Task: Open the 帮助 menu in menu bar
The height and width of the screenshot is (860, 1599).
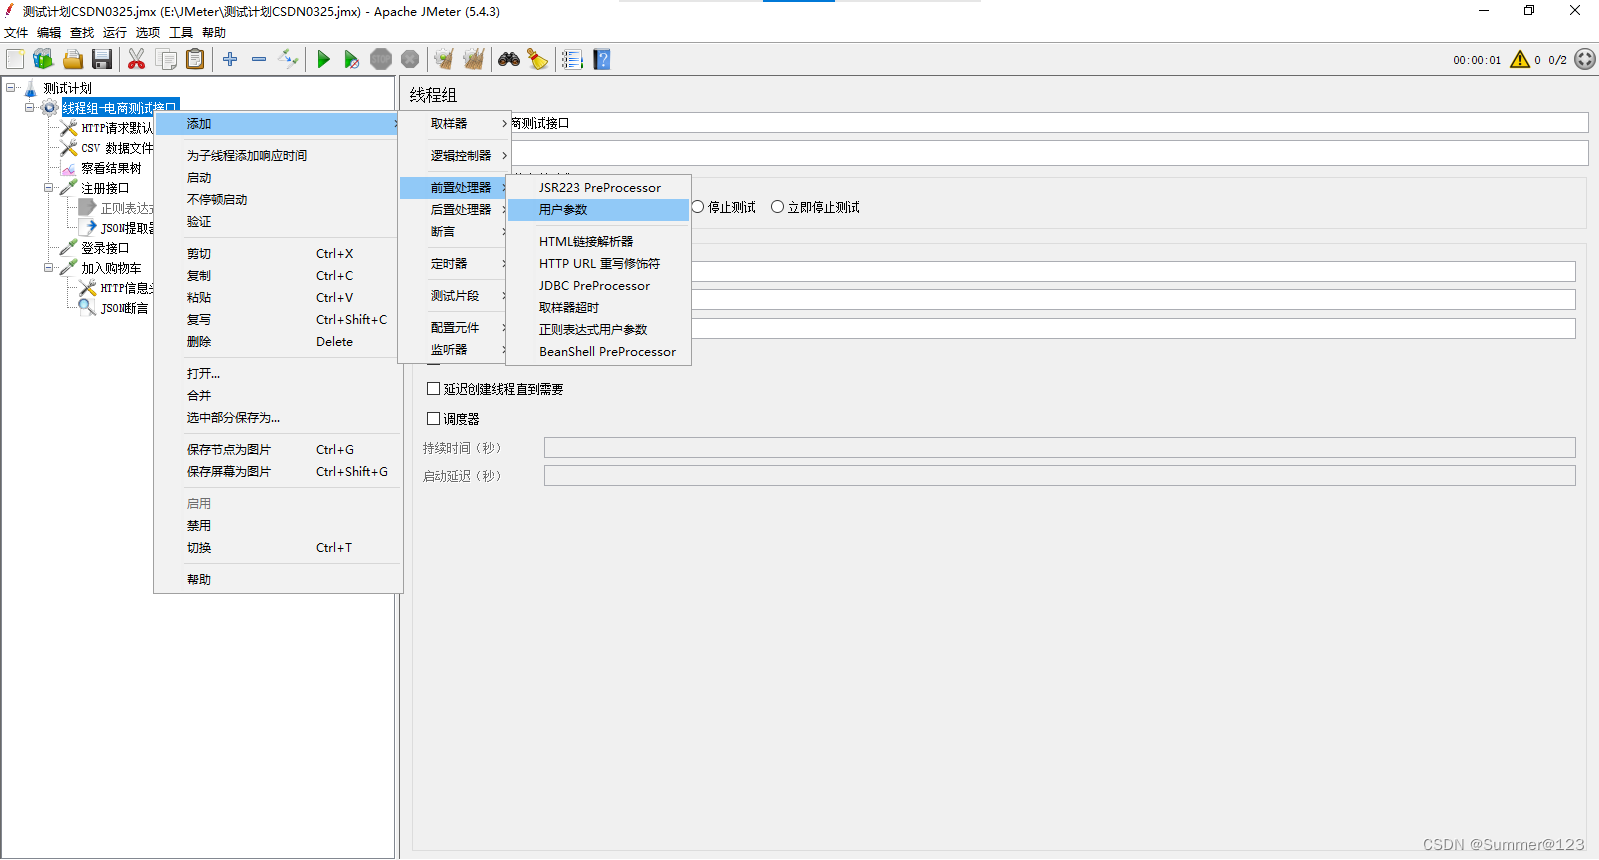Action: point(214,33)
